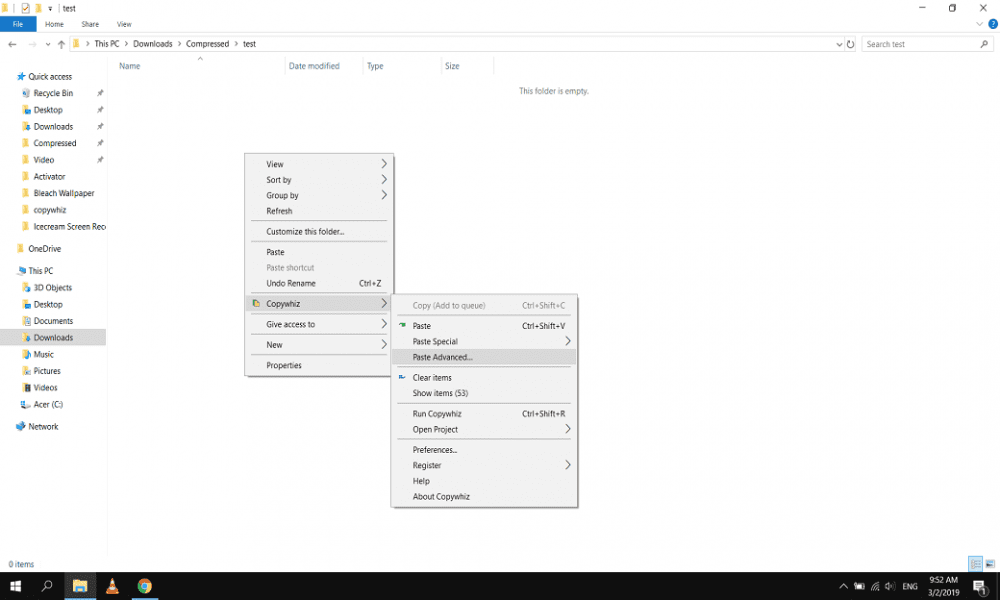Click the up-one-level arrow icon
Viewport: 1000px width, 600px height.
click(61, 43)
